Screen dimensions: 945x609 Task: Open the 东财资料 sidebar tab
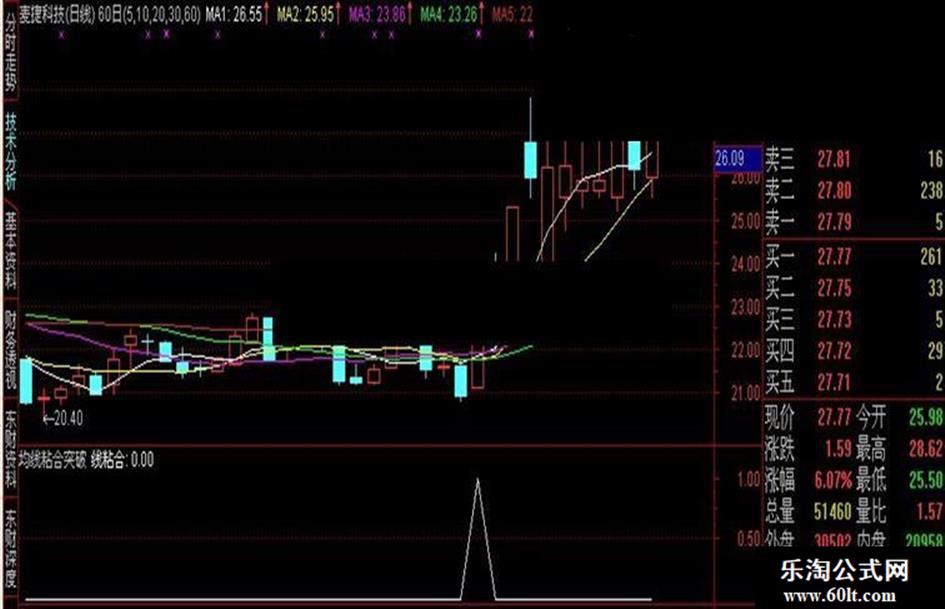(10, 450)
